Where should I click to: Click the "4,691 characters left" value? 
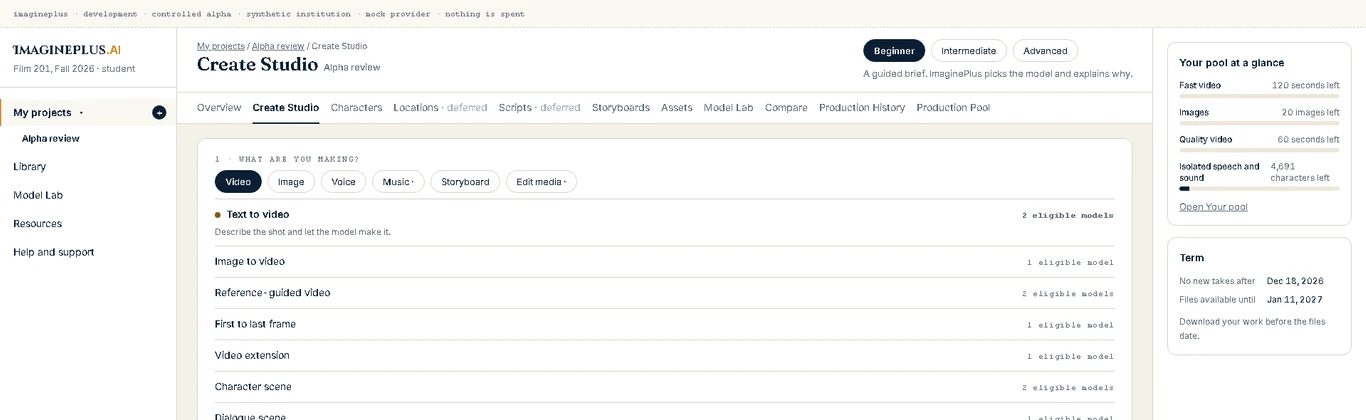tap(1300, 172)
